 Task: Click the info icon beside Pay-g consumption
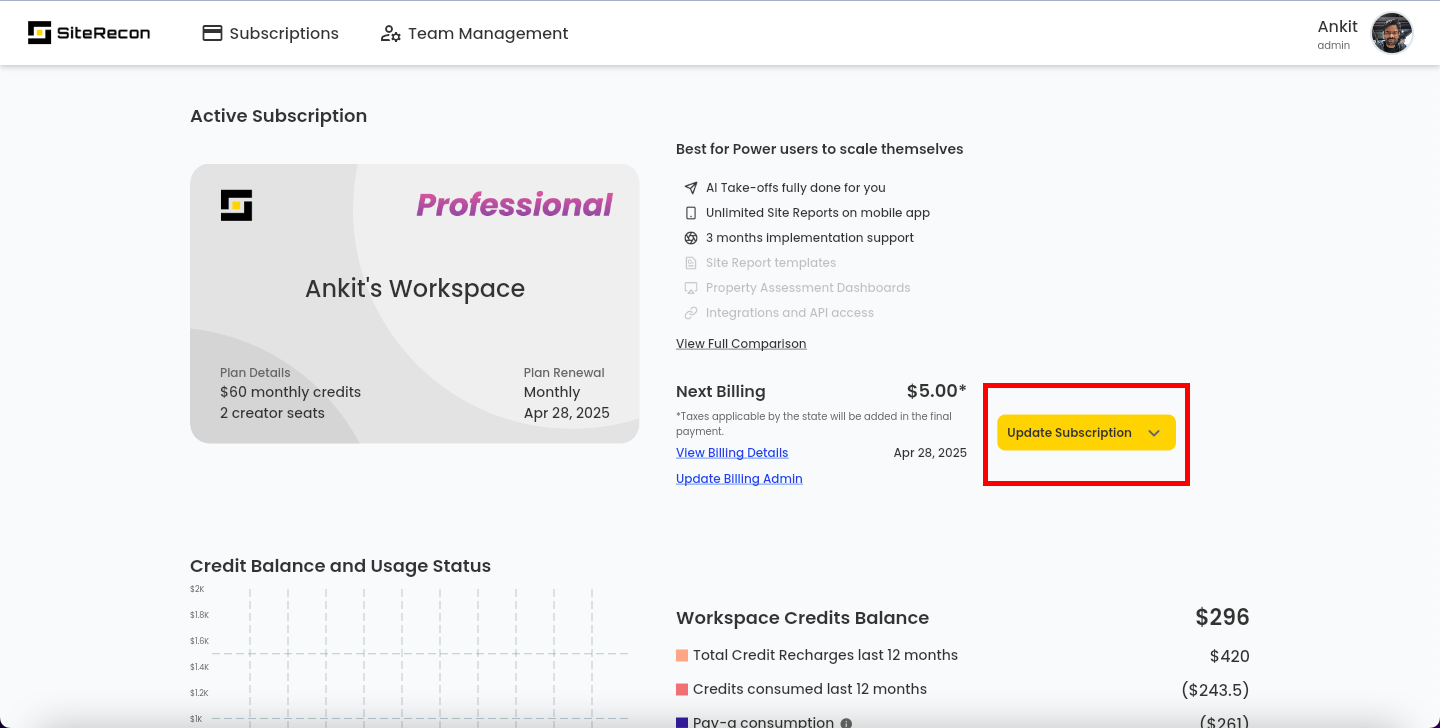tap(846, 723)
